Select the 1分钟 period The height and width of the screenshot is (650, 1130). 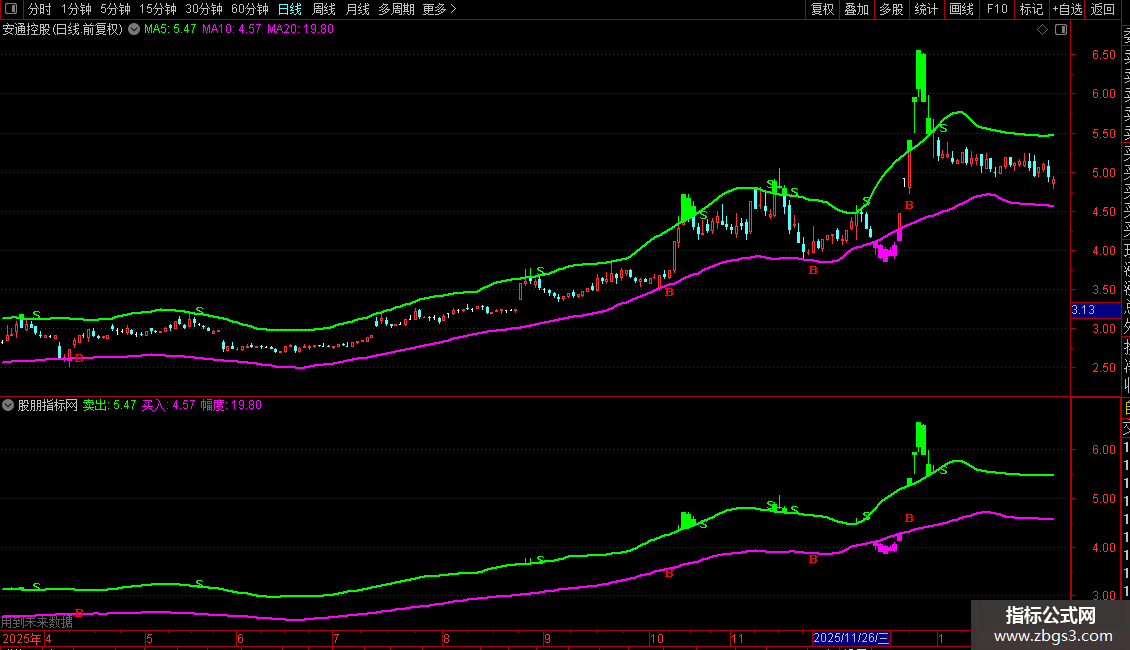[x=76, y=9]
